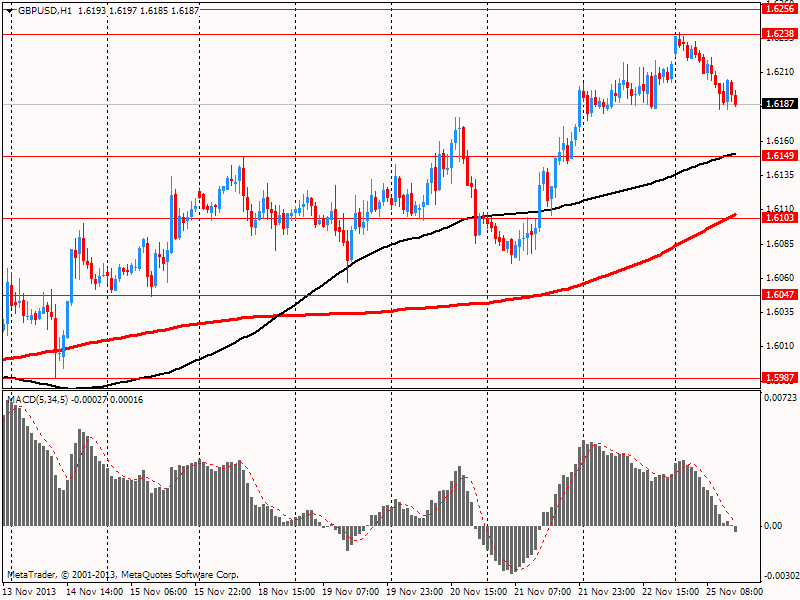Click the 1.6085 price scale value
This screenshot has width=800, height=600.
click(781, 244)
